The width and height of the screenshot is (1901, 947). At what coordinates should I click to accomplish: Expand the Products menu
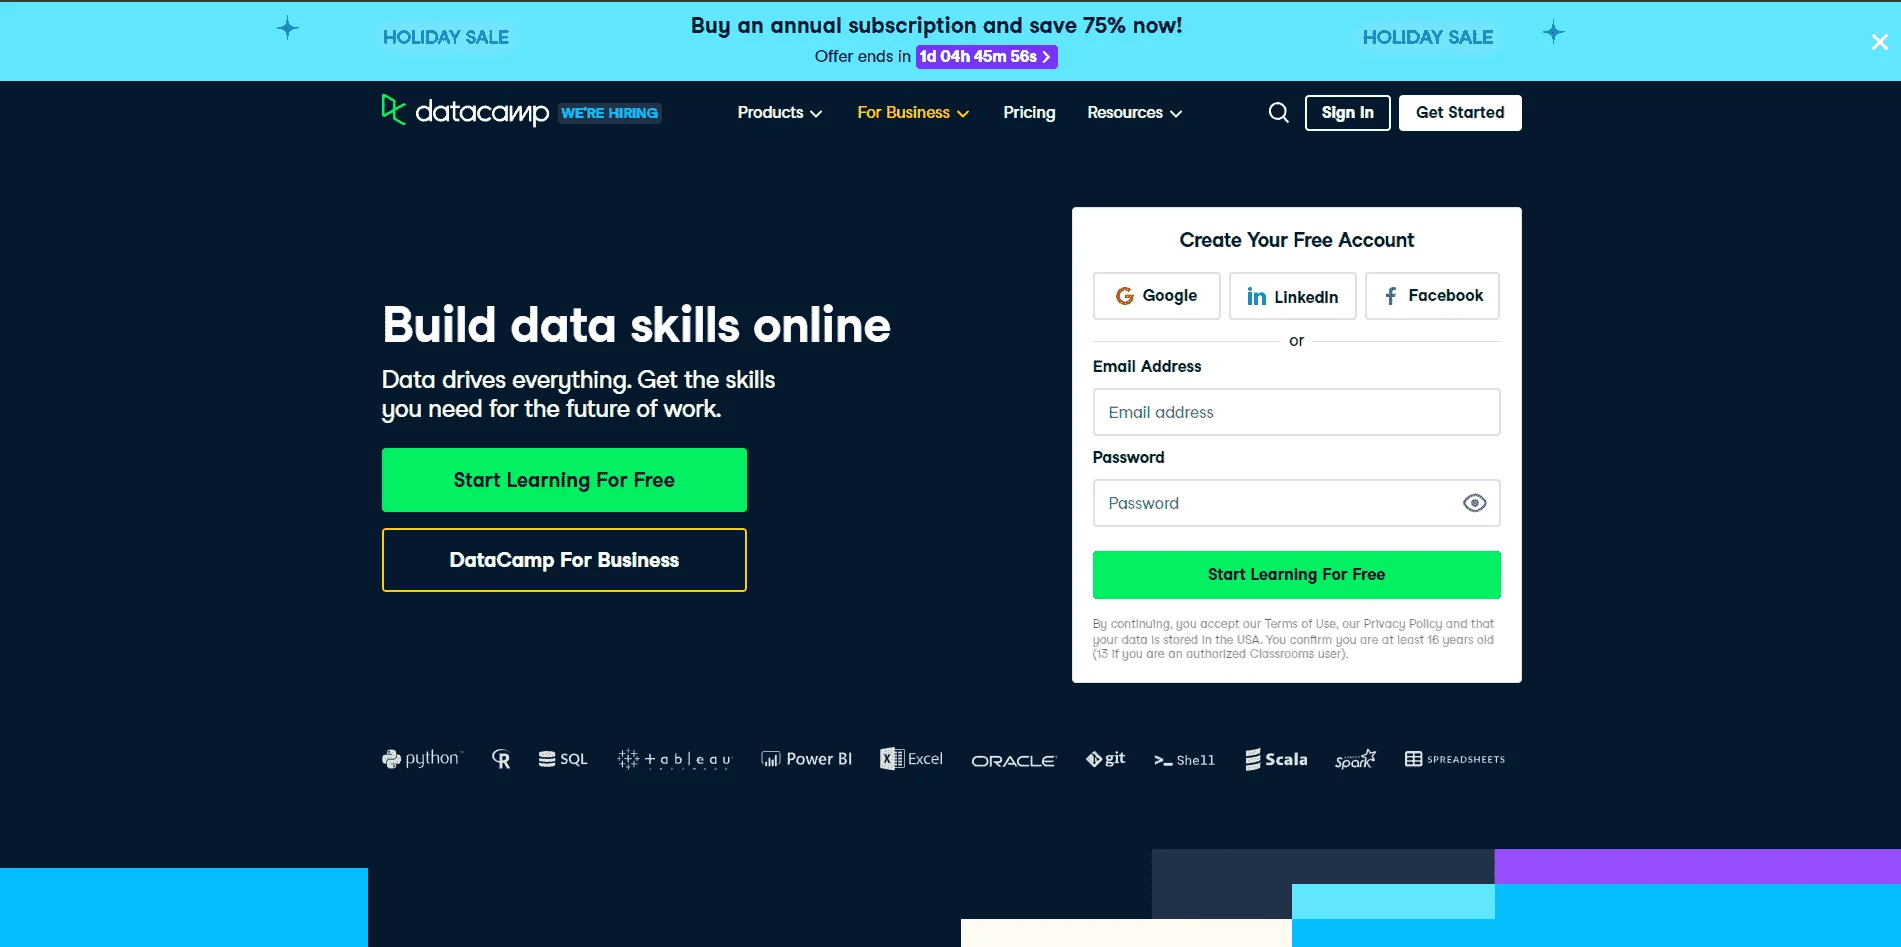click(x=780, y=113)
